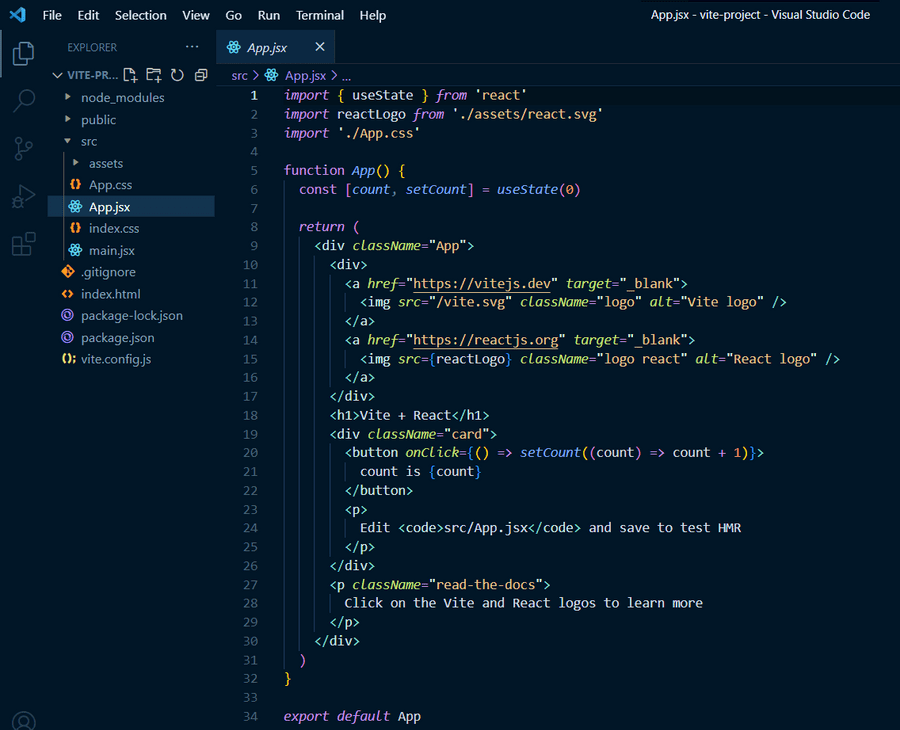
Task: Create a New Folder using the Explorer toolbar
Action: (152, 74)
